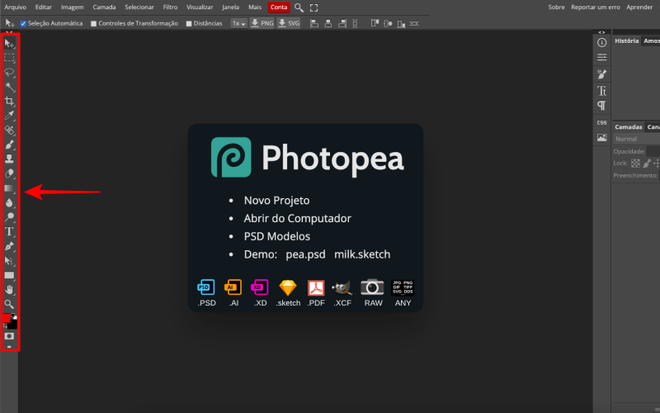Click the red foreground color swatch
The image size is (660, 413).
[6, 318]
